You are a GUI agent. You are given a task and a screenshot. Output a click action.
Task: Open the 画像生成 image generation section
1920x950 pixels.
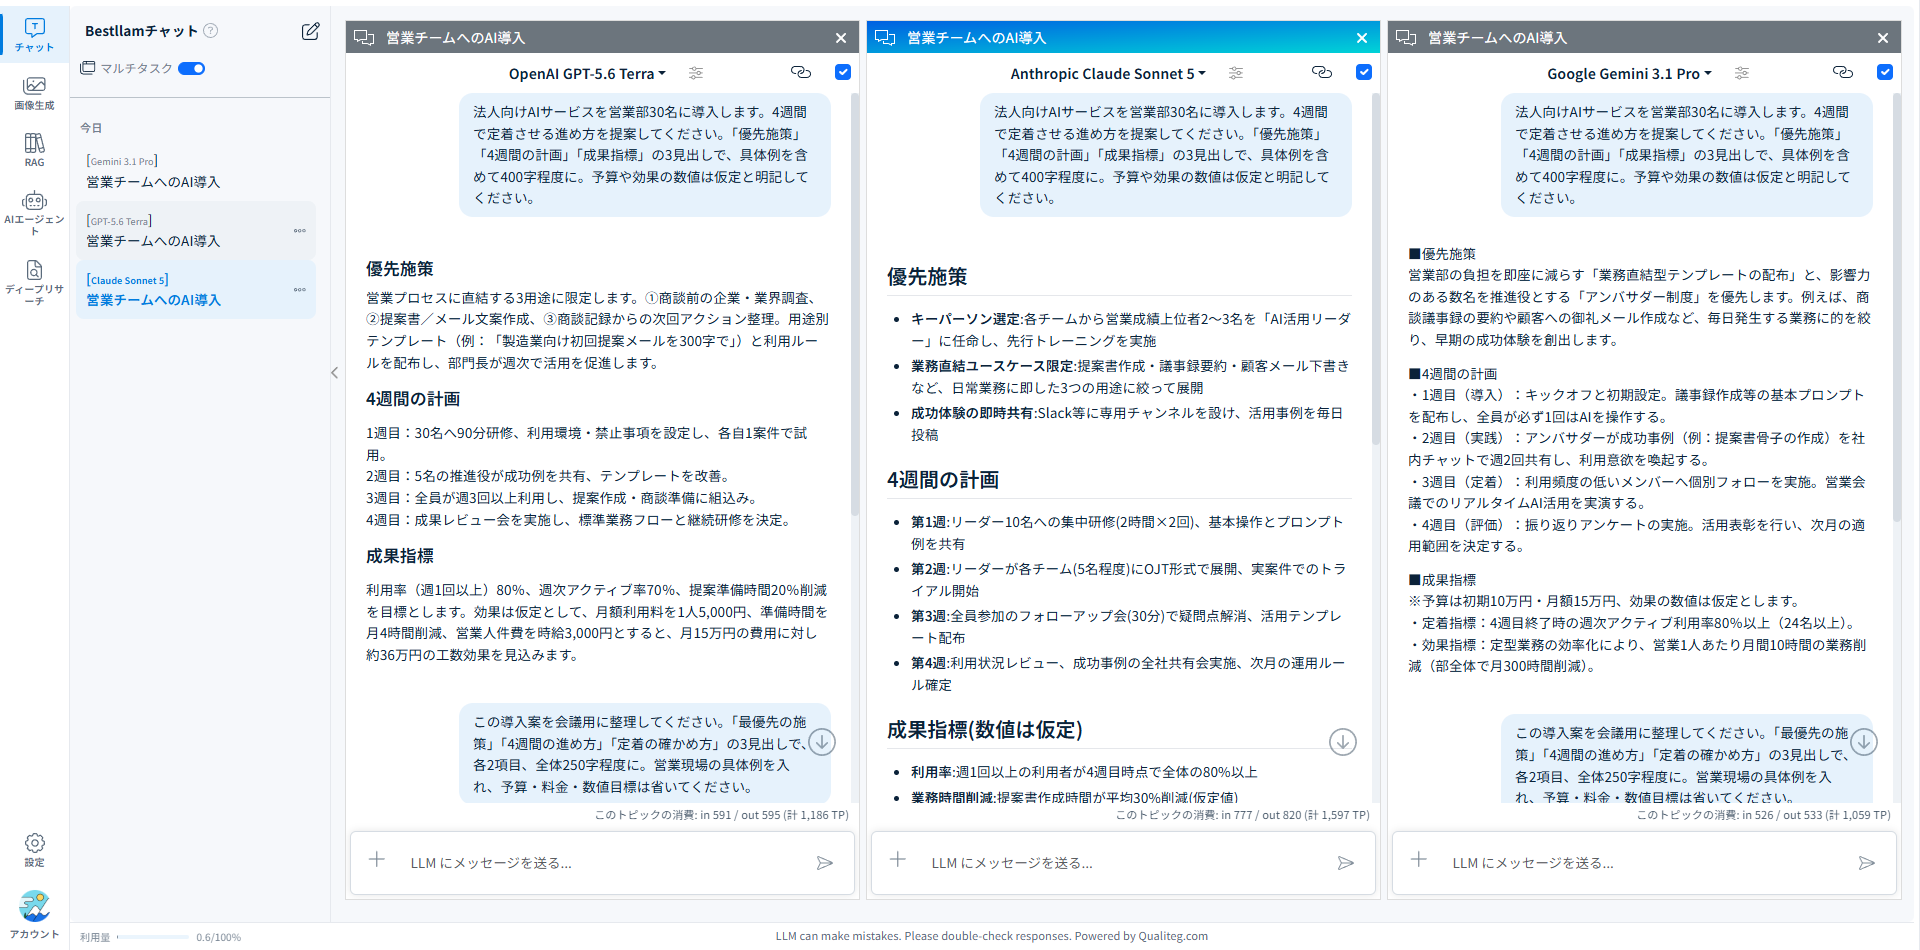(x=34, y=93)
